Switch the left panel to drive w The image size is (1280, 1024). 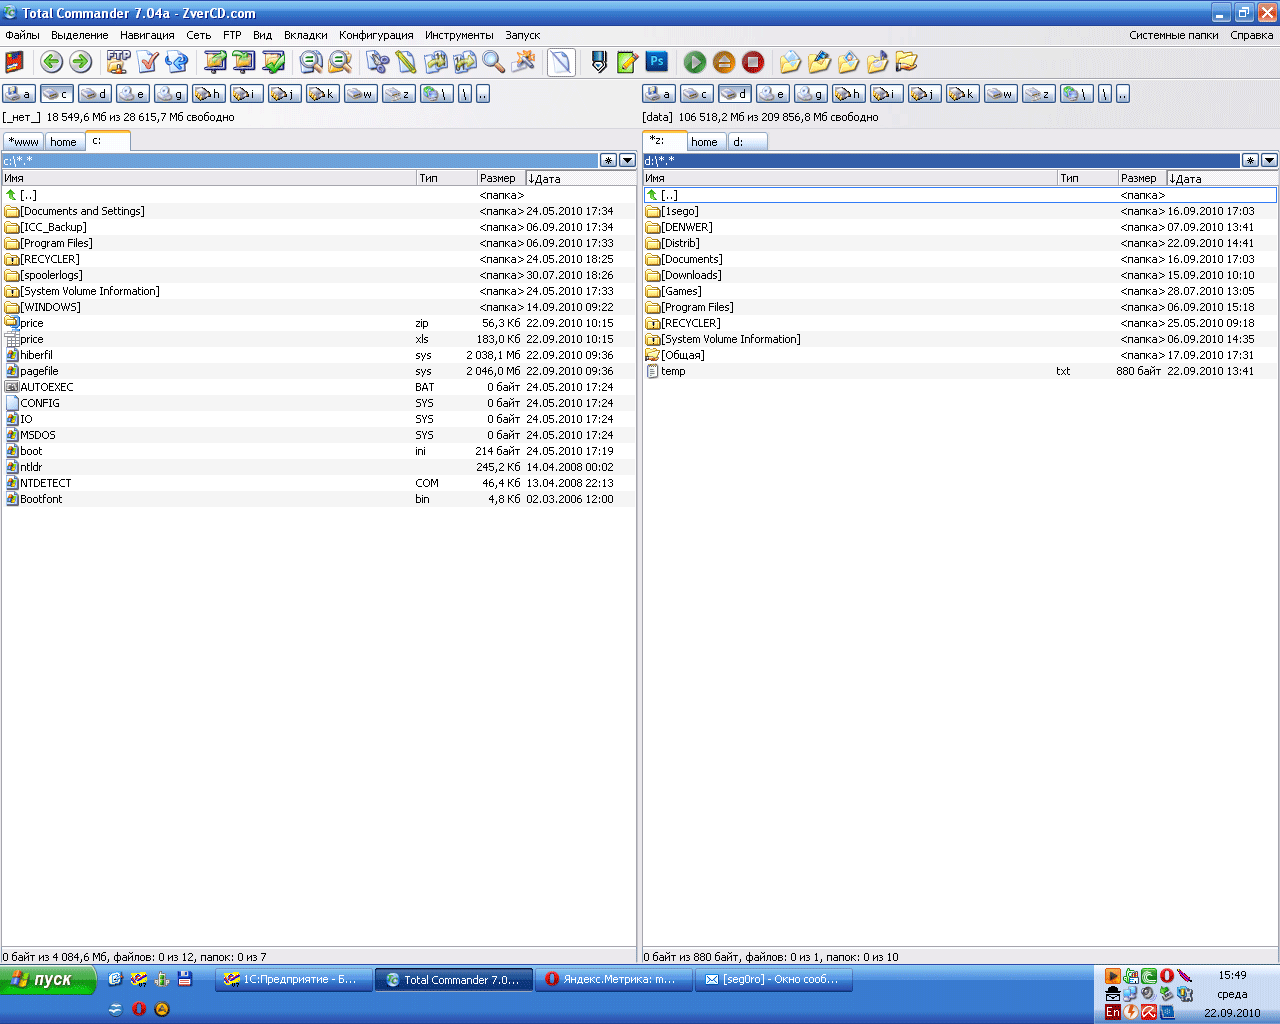tap(360, 94)
